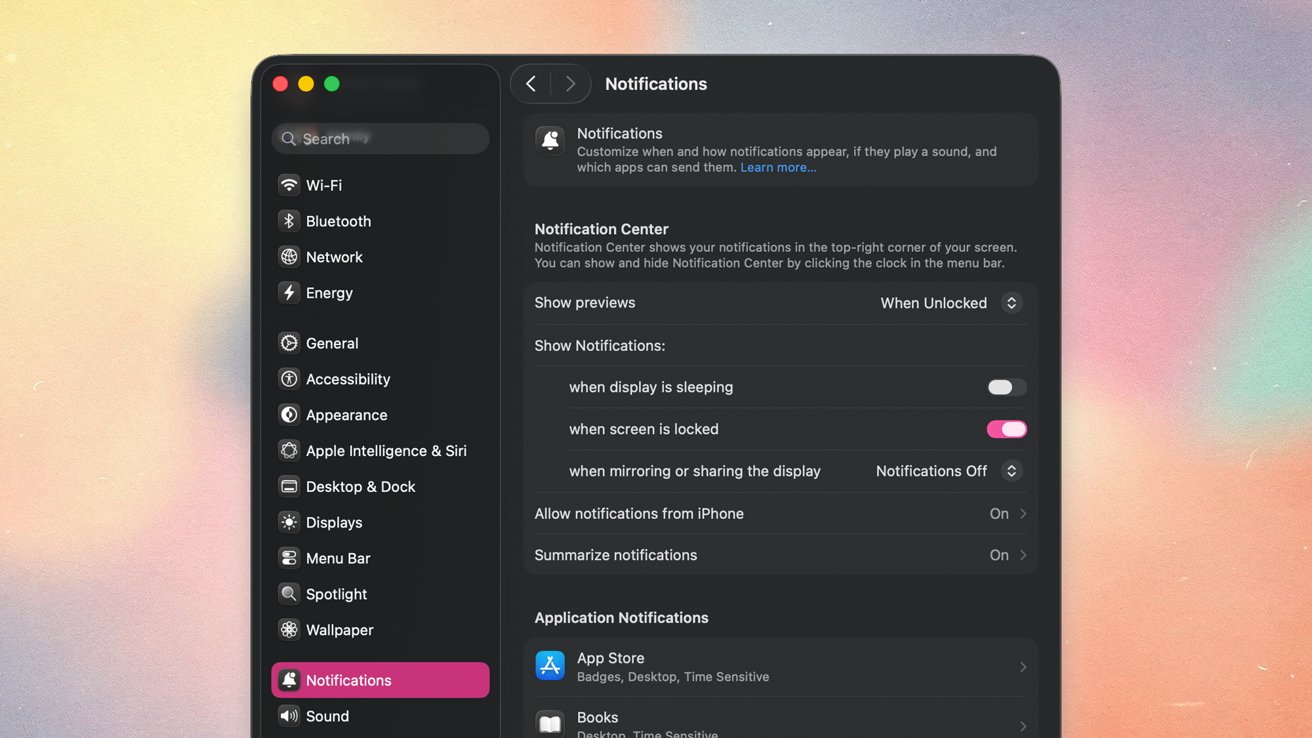Image resolution: width=1312 pixels, height=738 pixels.
Task: Select the Displays sidebar icon
Action: [x=288, y=522]
